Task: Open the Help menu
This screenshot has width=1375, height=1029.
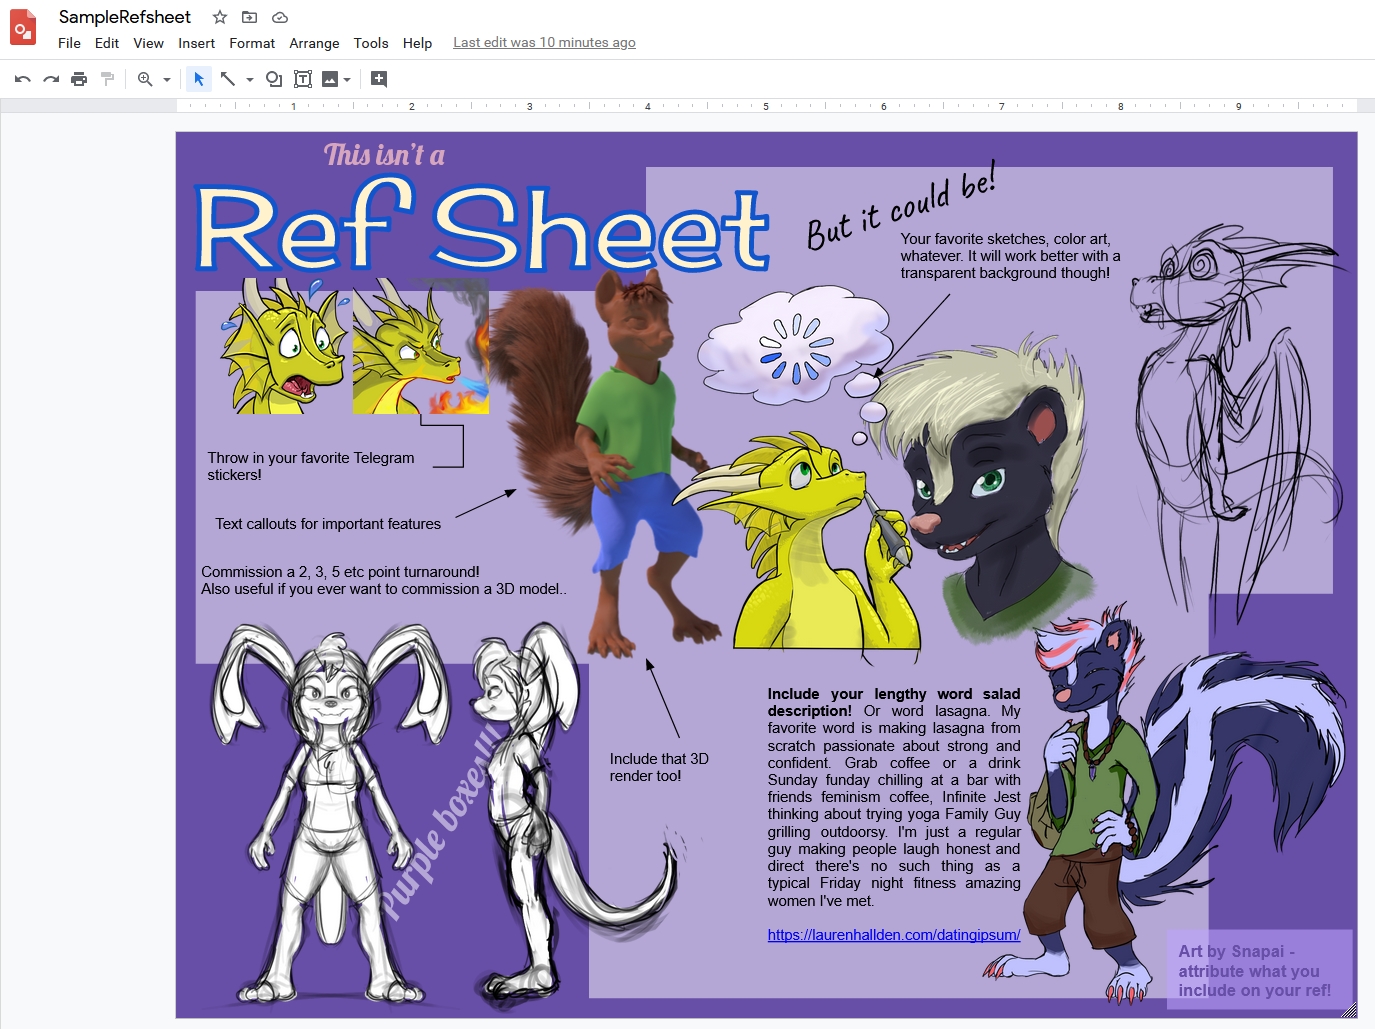Action: pyautogui.click(x=417, y=43)
